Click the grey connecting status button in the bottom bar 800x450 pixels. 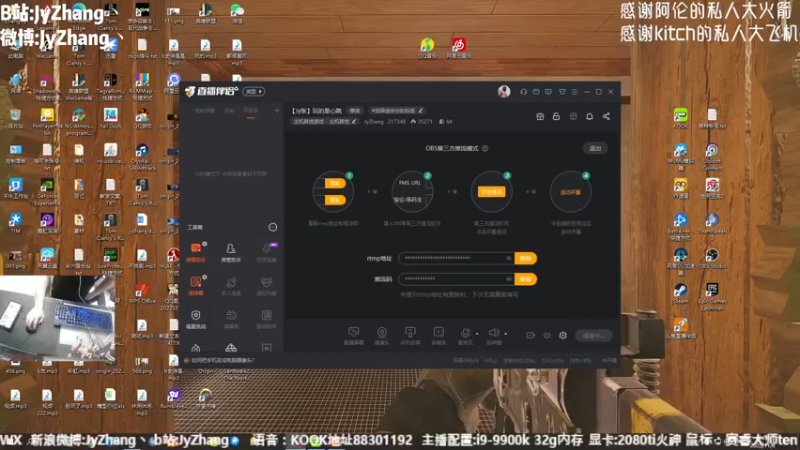(x=593, y=335)
